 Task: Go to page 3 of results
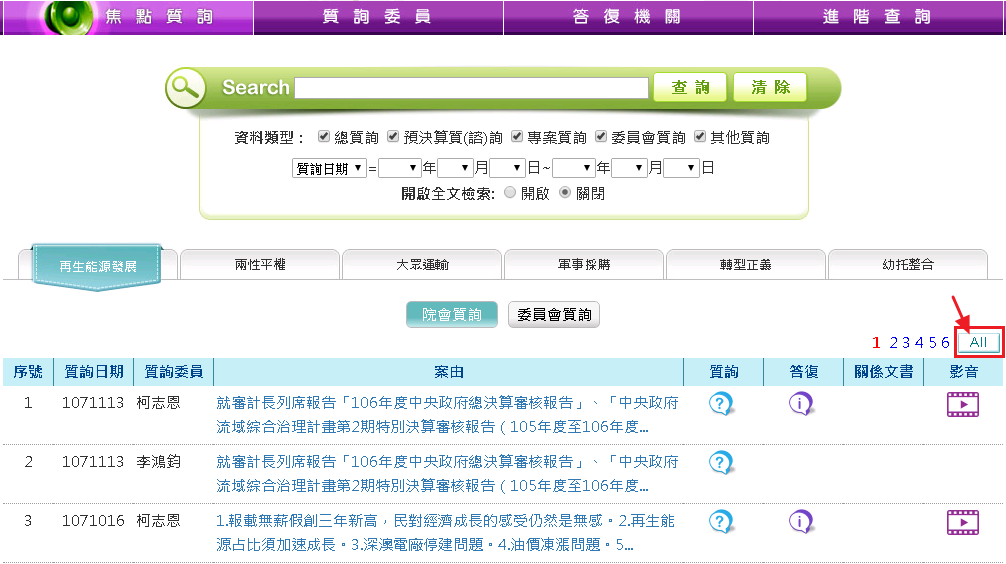tap(906, 342)
